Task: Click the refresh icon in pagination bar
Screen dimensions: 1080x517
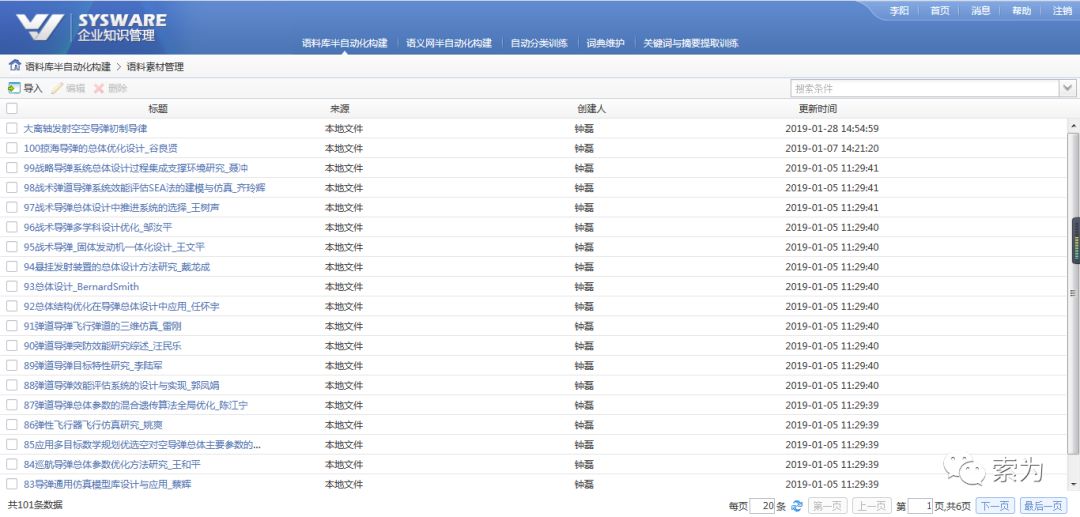Action: pos(797,506)
